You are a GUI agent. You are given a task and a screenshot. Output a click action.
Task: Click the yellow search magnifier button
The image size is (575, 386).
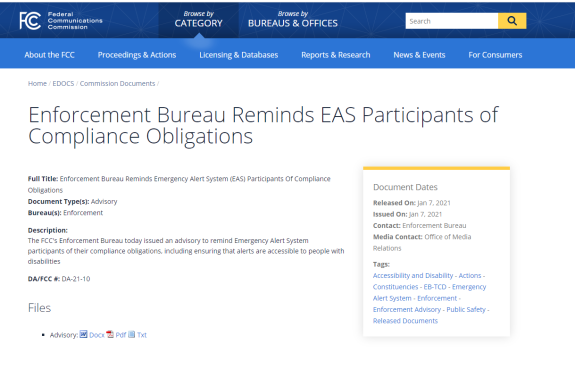pyautogui.click(x=512, y=21)
